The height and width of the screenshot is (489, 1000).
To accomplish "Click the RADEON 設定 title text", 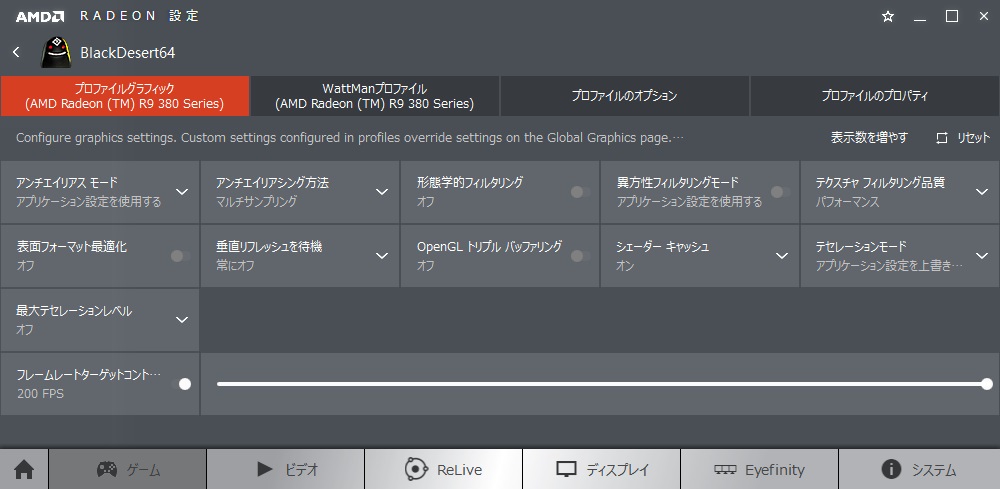I will point(140,17).
